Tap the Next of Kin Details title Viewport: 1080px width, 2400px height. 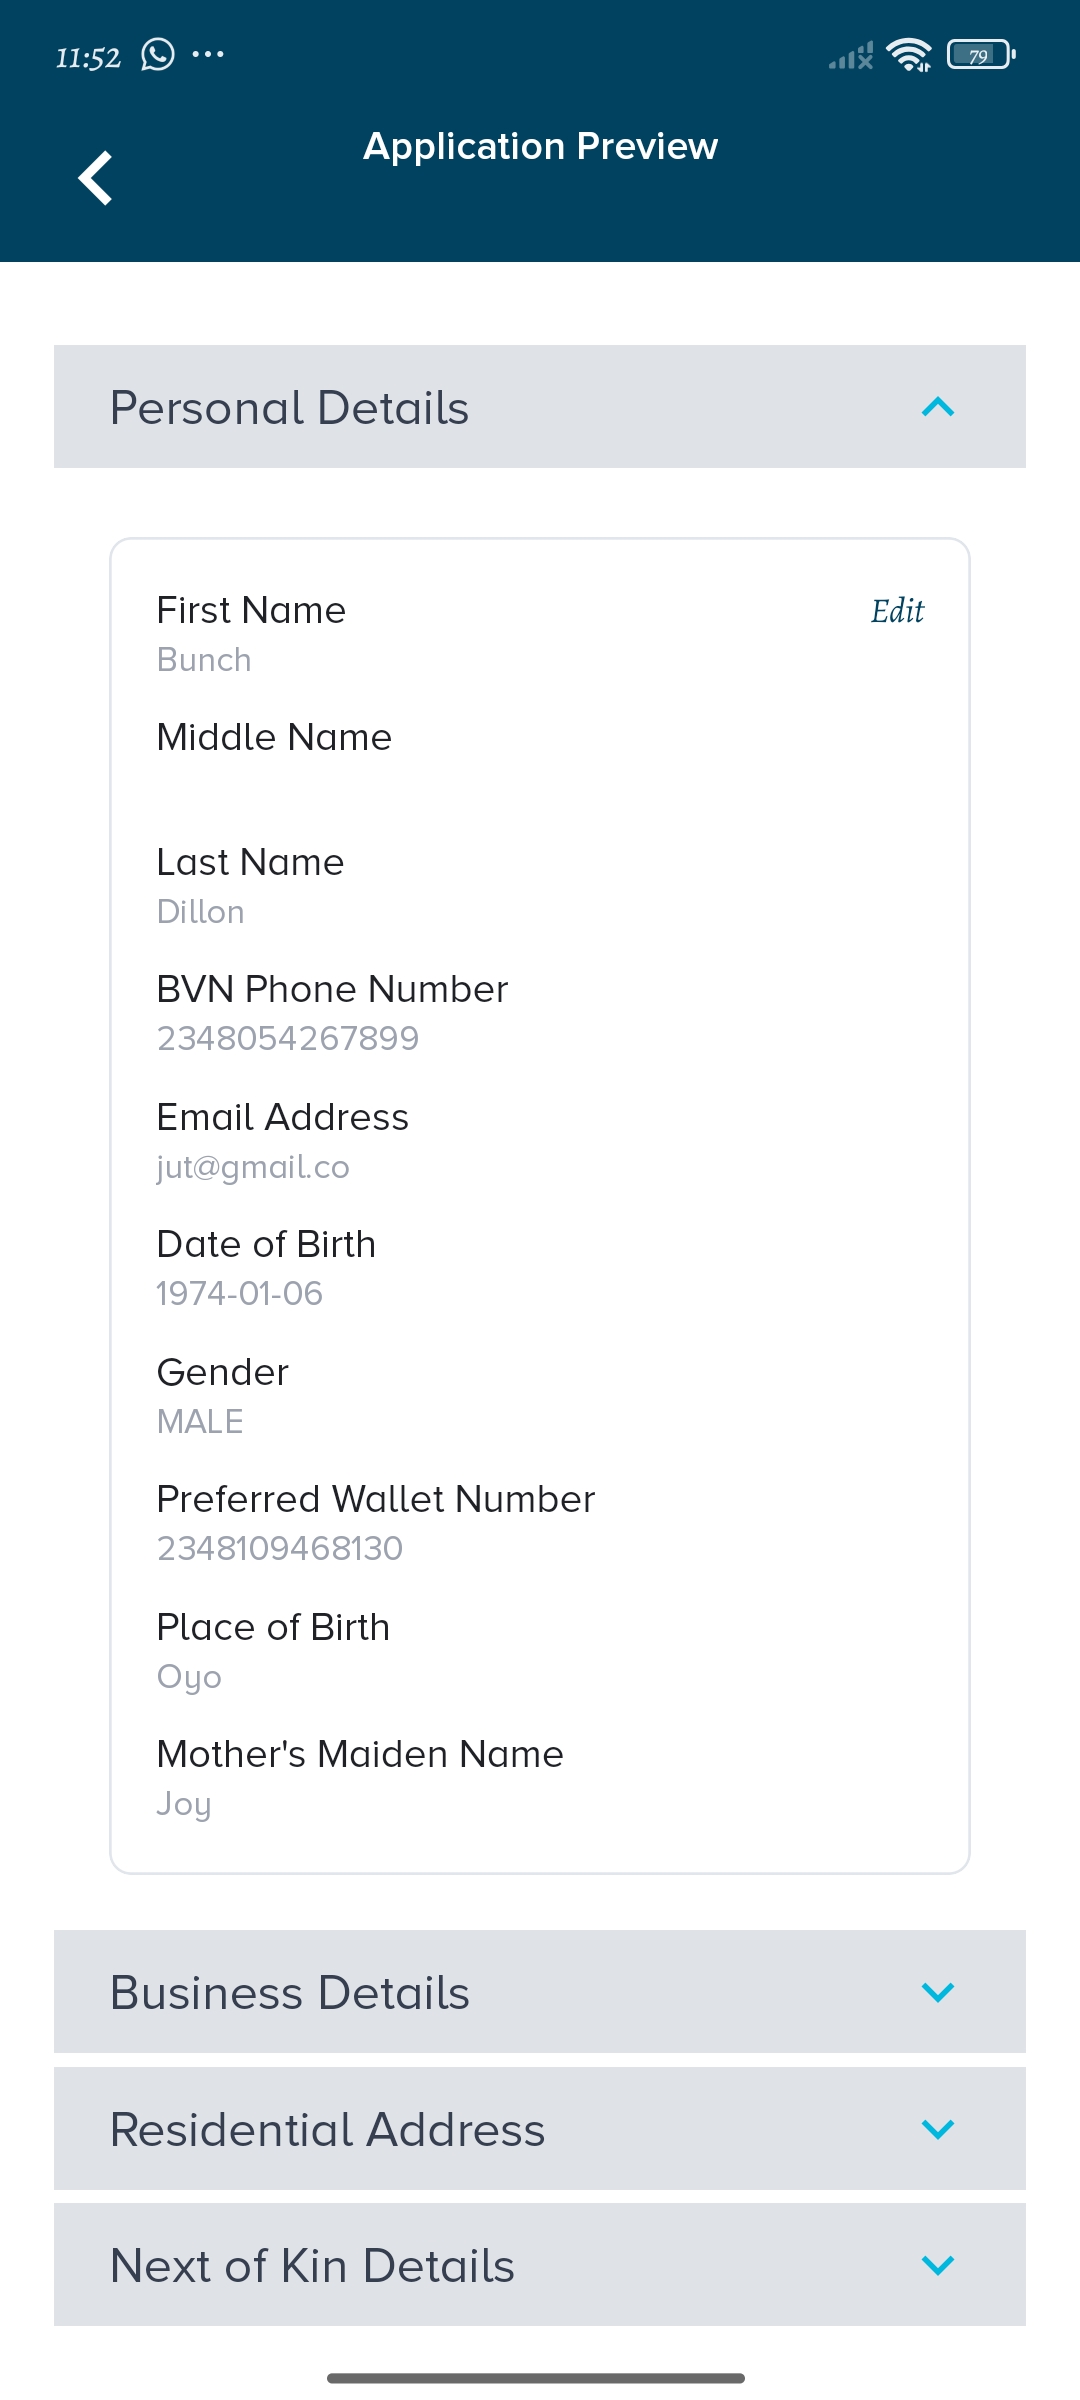point(312,2266)
